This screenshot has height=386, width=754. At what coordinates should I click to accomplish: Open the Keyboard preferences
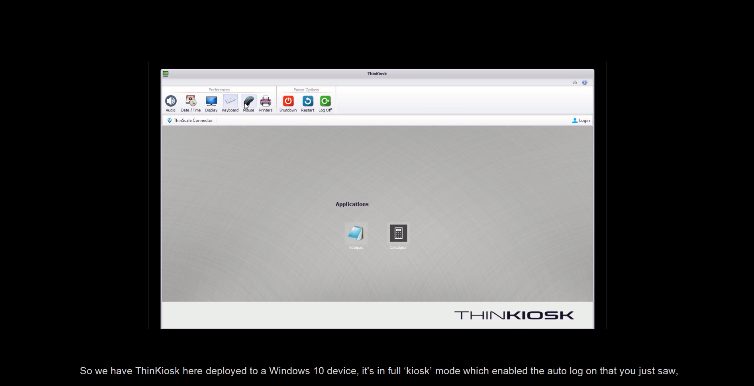click(x=230, y=103)
